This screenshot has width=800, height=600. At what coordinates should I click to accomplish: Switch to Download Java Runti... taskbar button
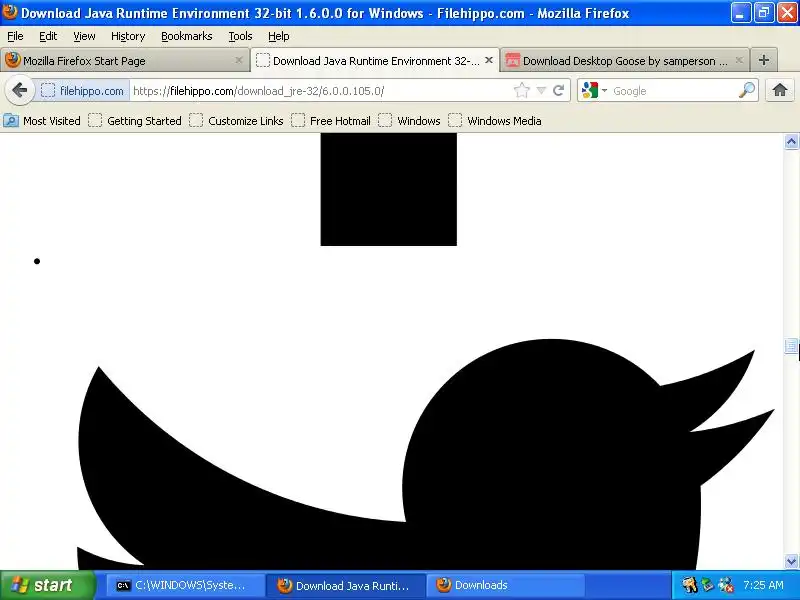(x=347, y=585)
